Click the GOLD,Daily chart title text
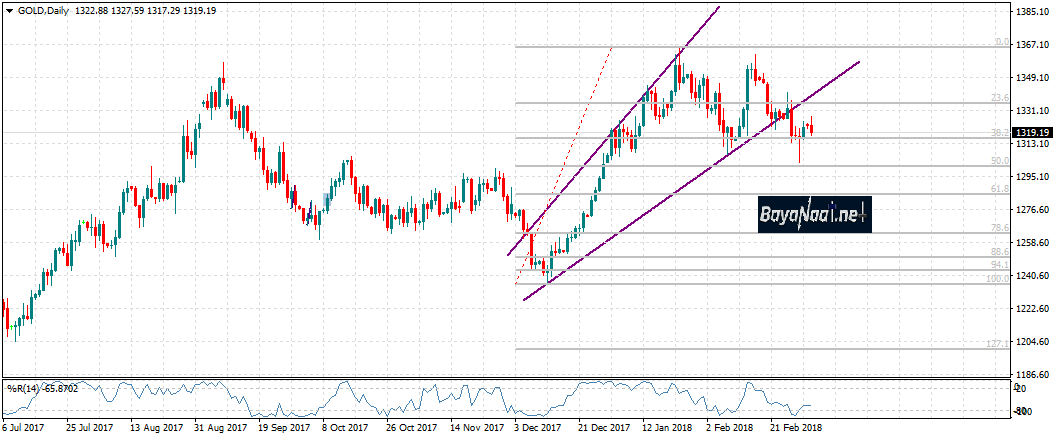This screenshot has height=439, width=1053. pyautogui.click(x=41, y=8)
